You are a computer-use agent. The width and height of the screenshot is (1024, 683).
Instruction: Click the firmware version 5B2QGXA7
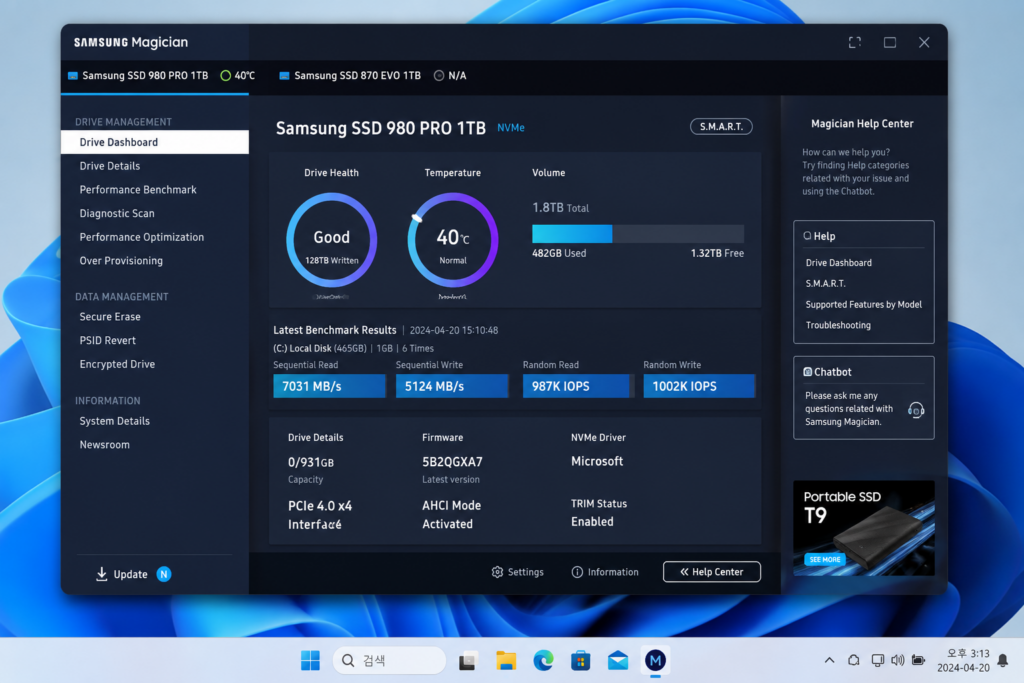[452, 462]
